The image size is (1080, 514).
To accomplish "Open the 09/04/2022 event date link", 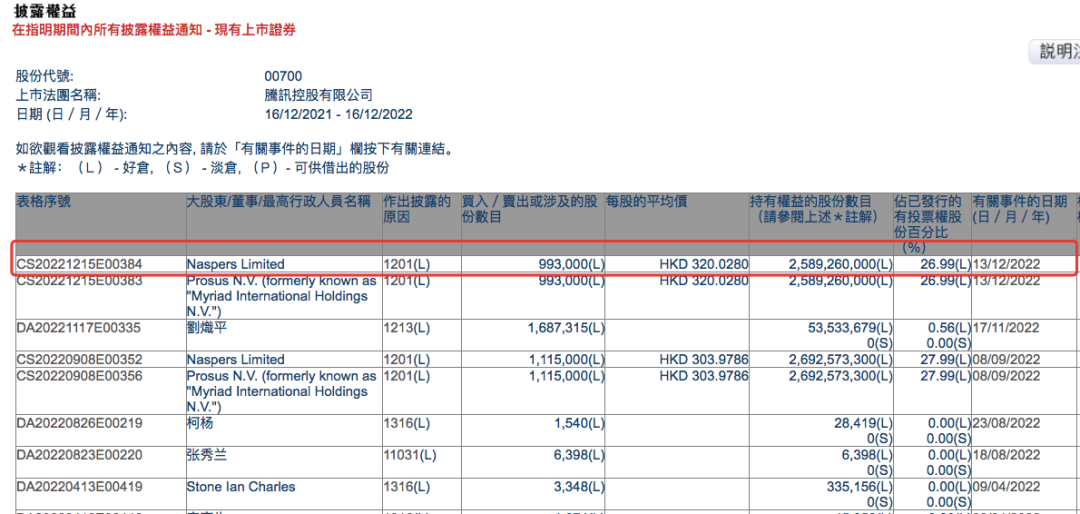I will (1006, 487).
